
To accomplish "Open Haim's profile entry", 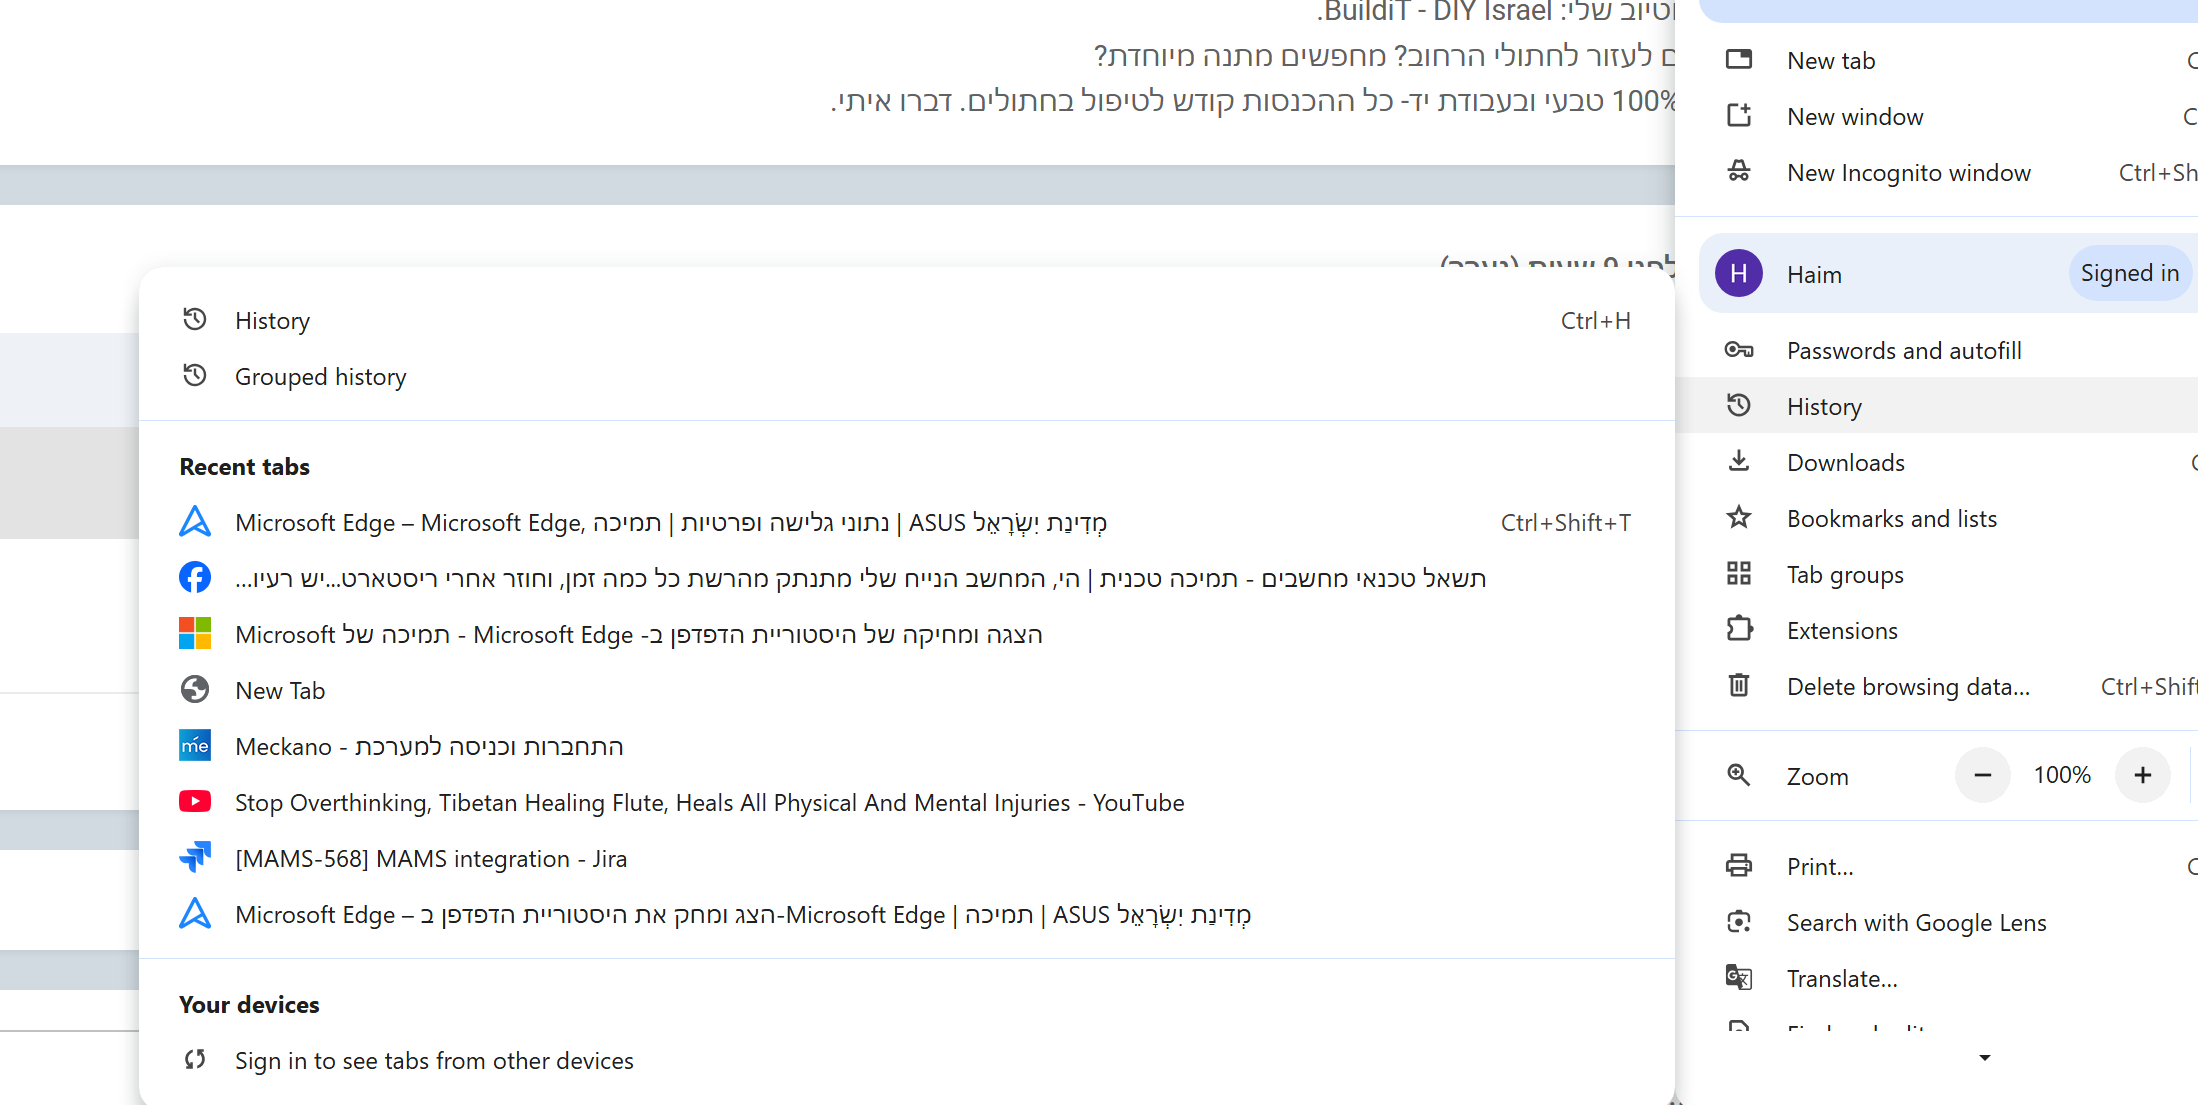I will coord(1948,274).
